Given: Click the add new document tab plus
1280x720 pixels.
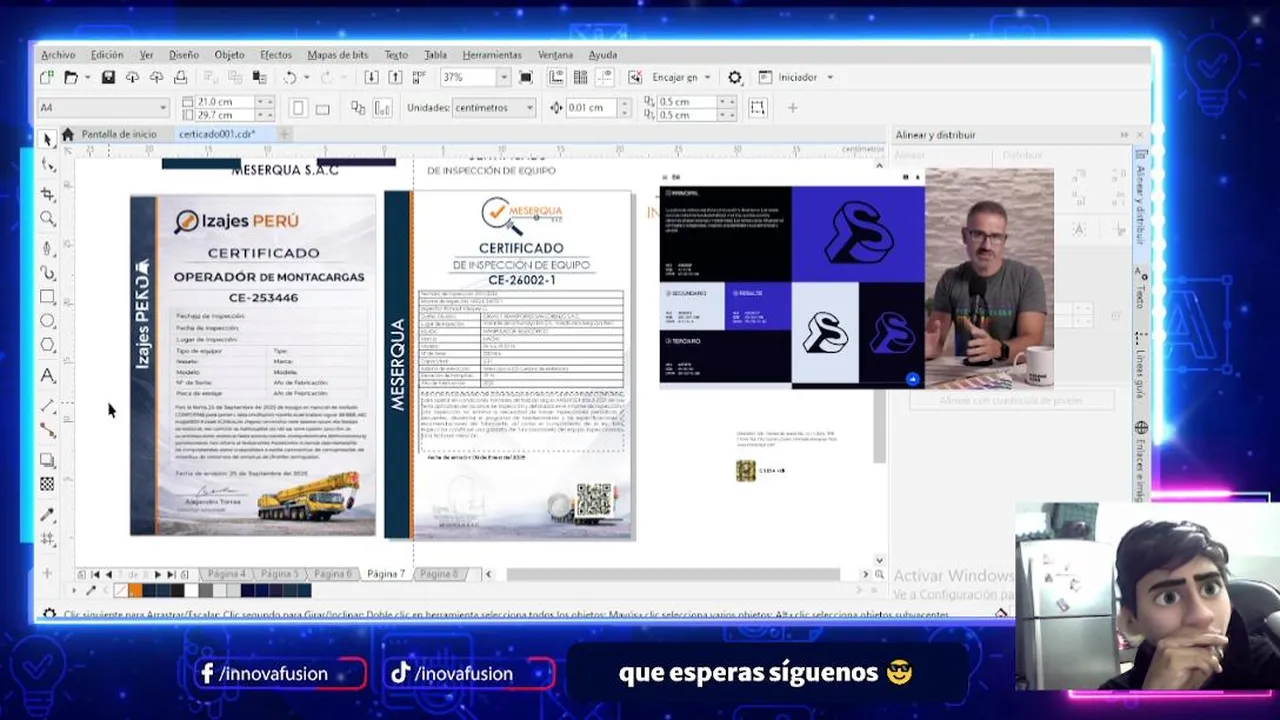Looking at the screenshot, I should [284, 134].
